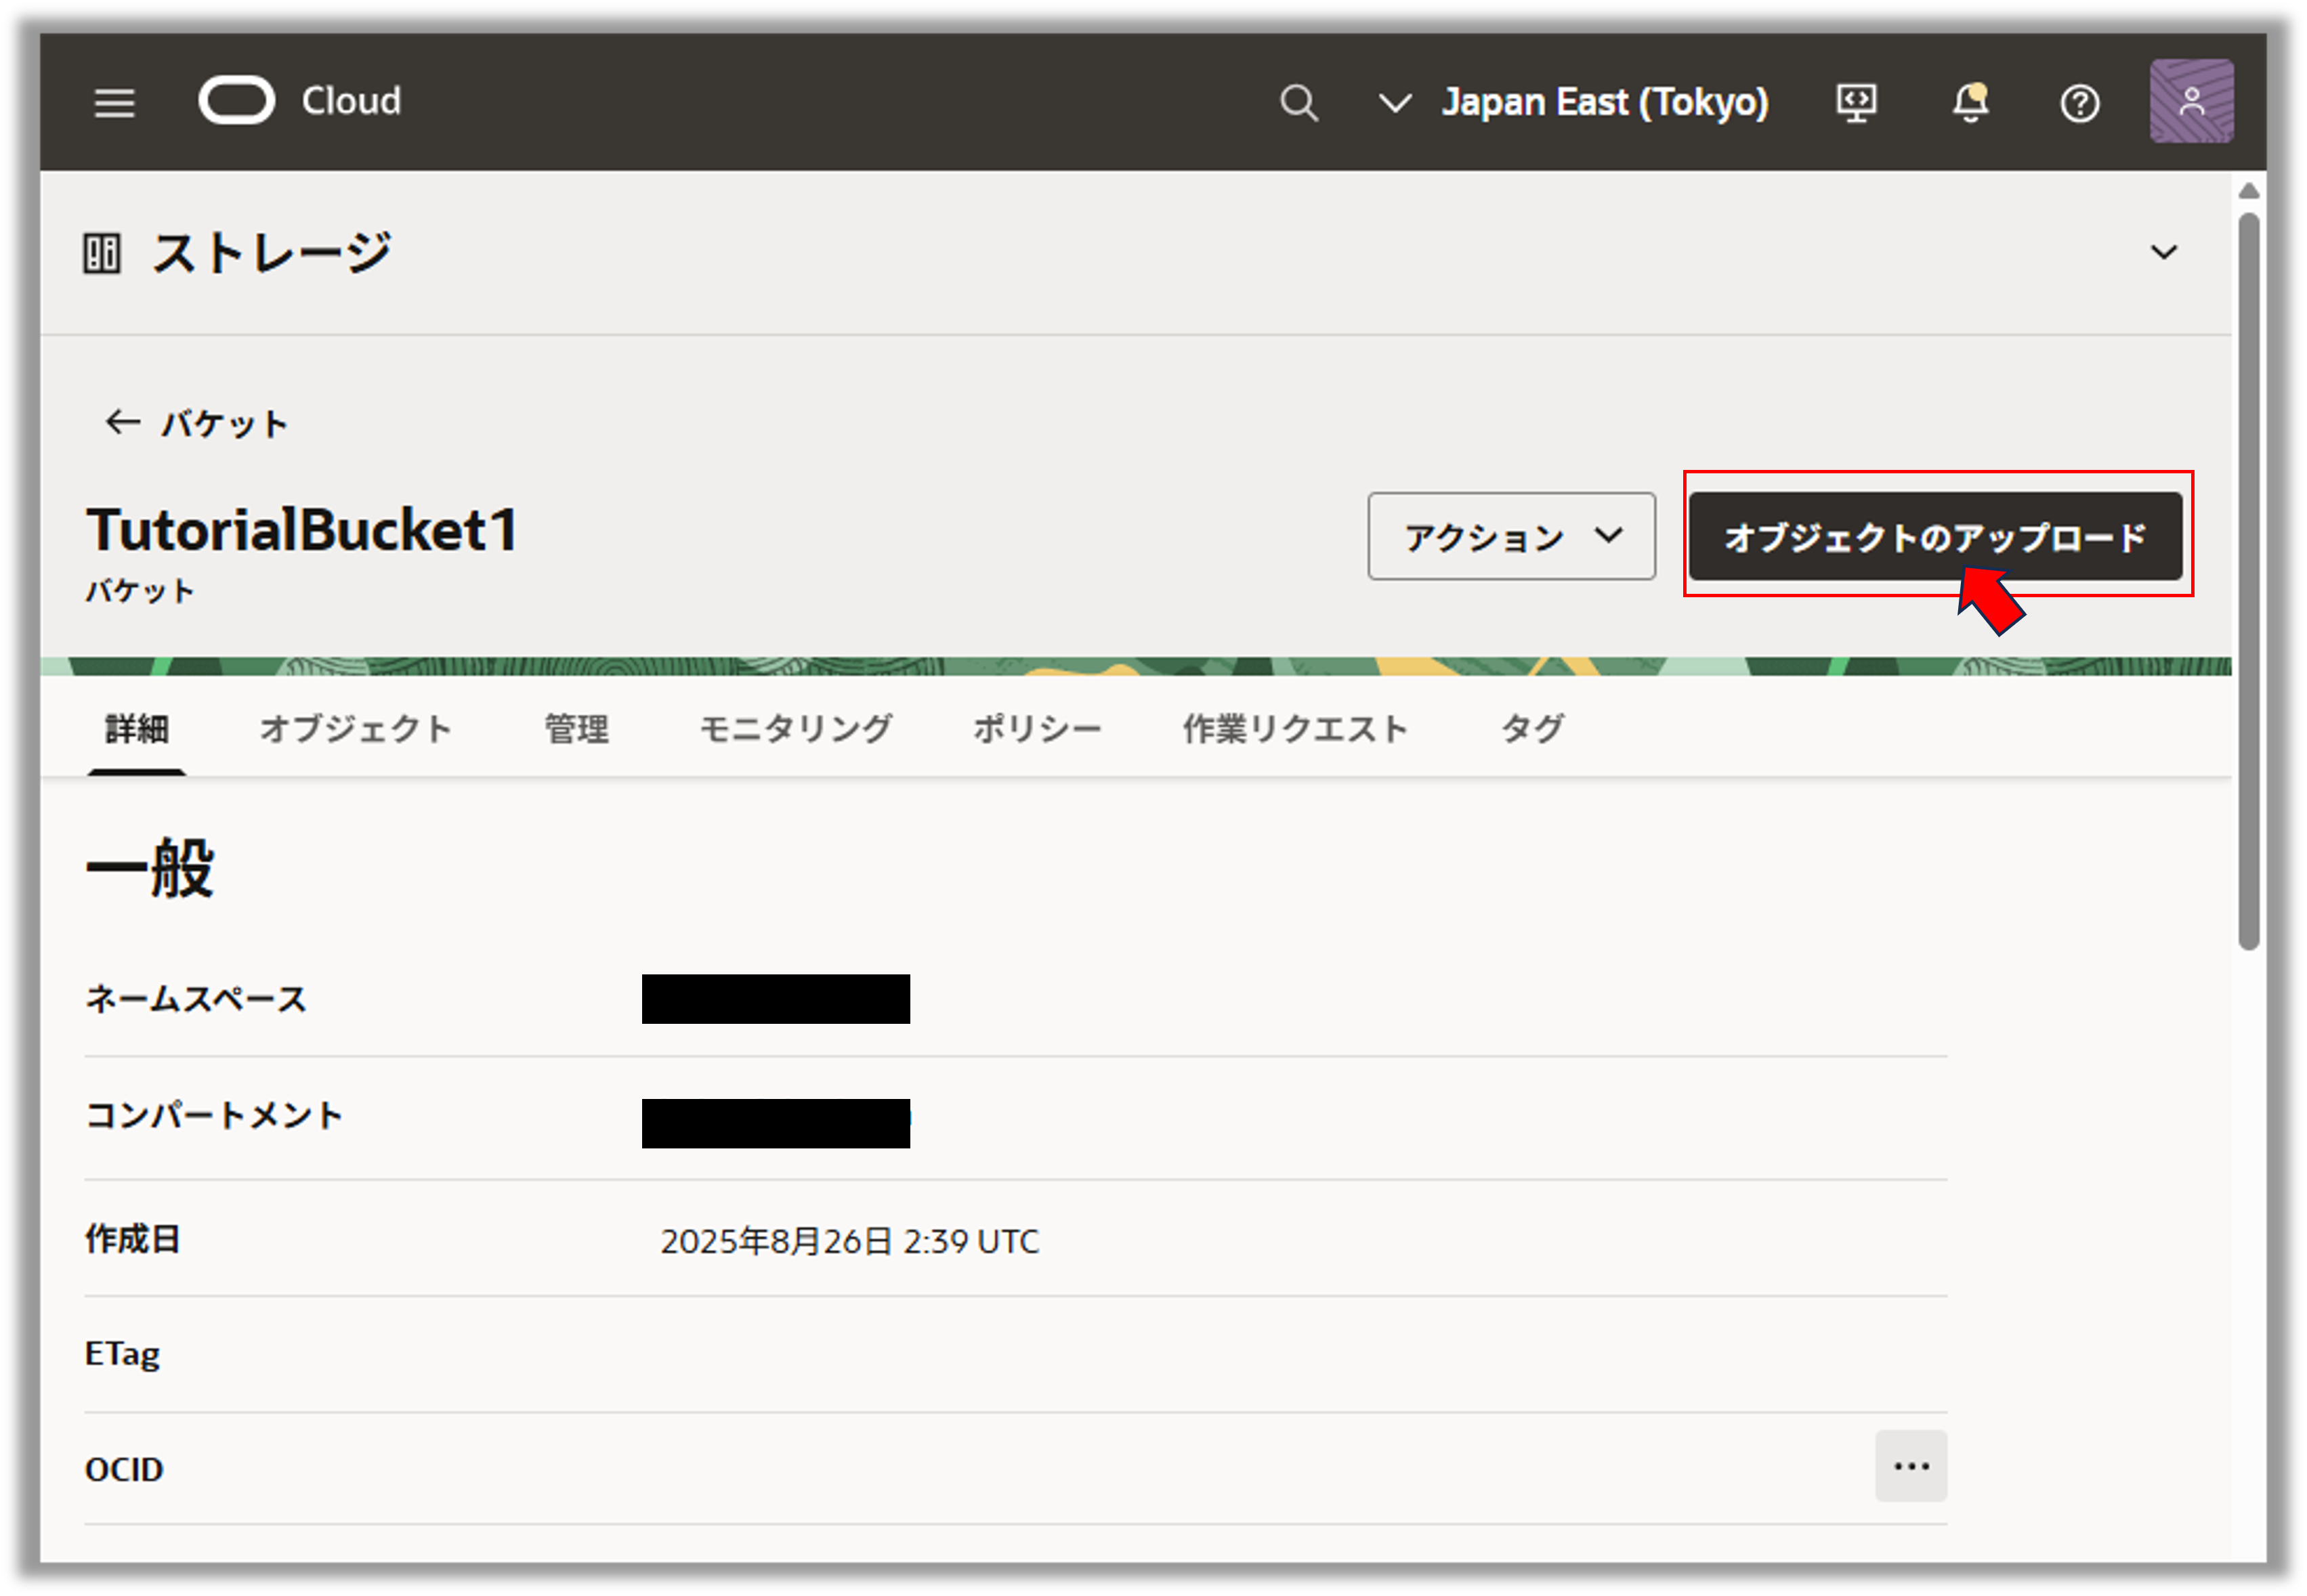
Task: Collapse the ストレージ header chevron
Action: (x=2163, y=252)
